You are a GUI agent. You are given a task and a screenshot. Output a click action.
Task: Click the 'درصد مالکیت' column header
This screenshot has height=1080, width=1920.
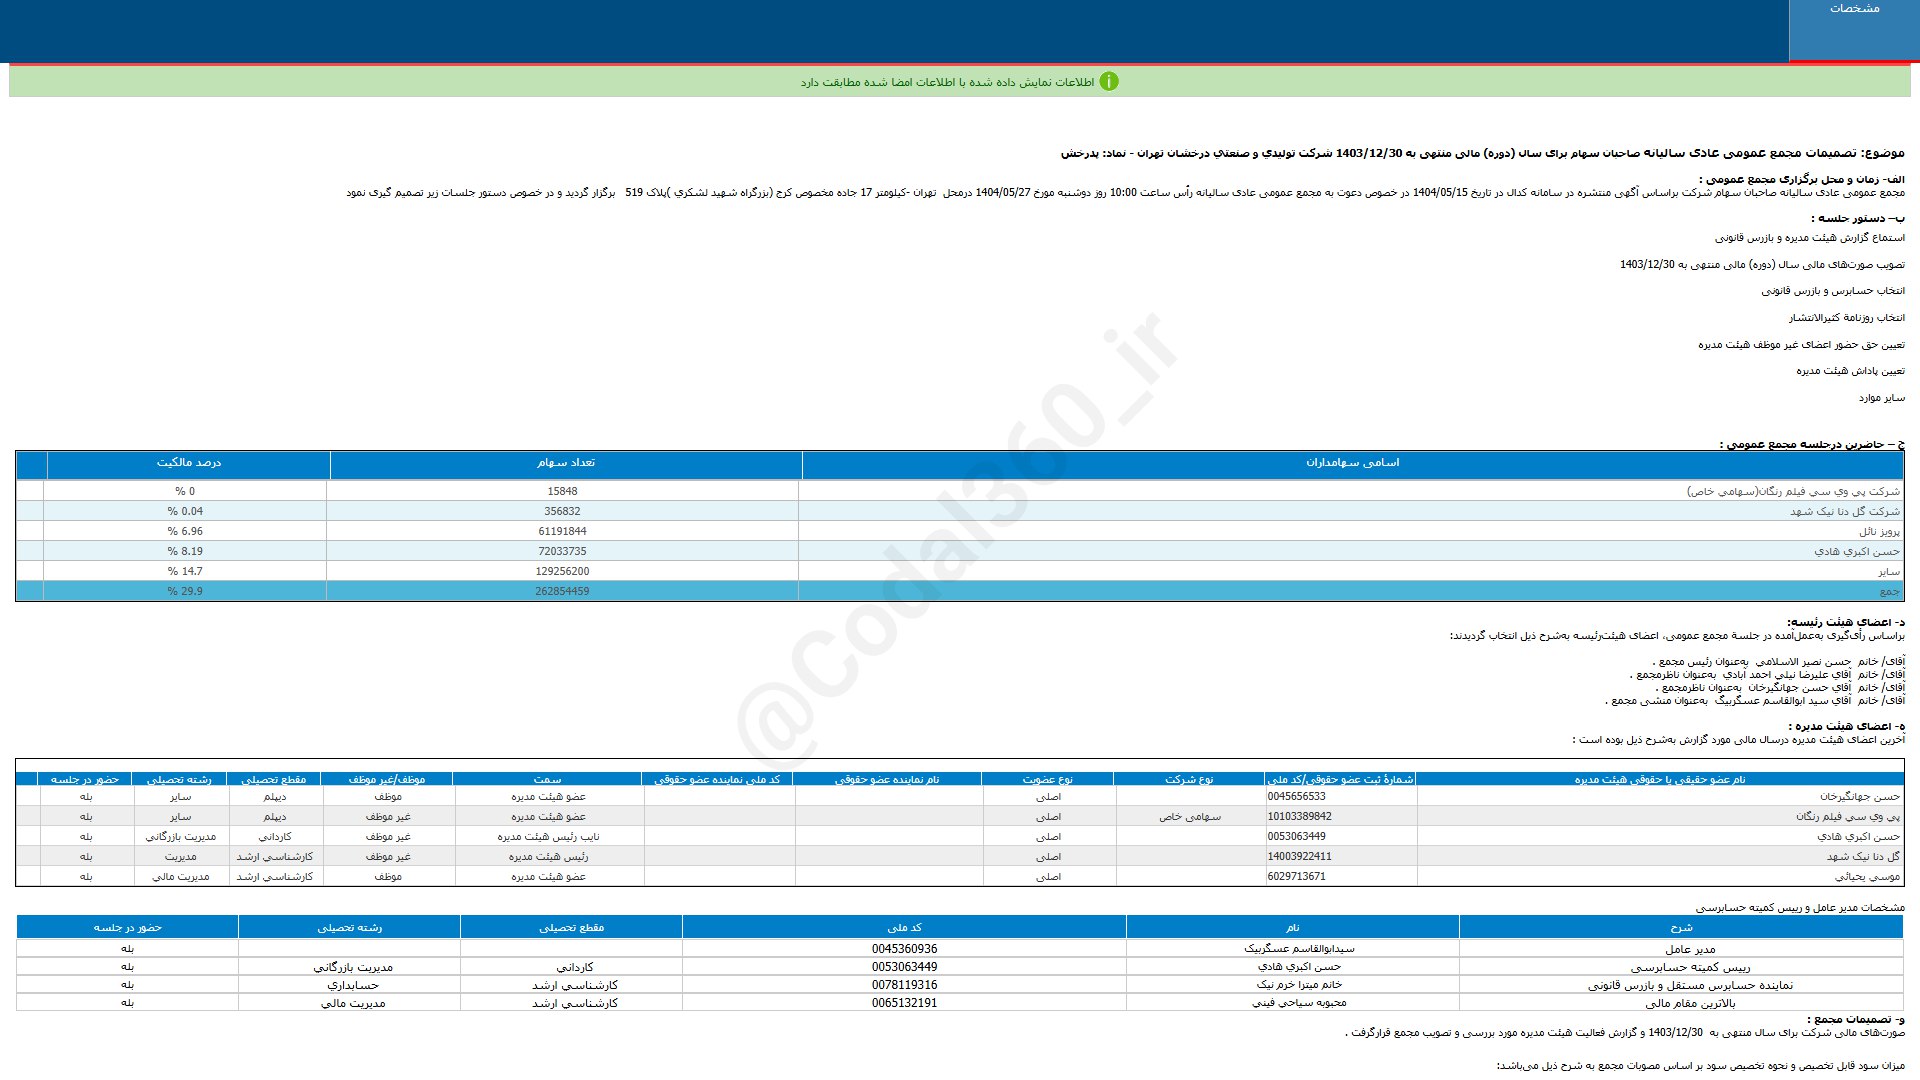pyautogui.click(x=189, y=463)
